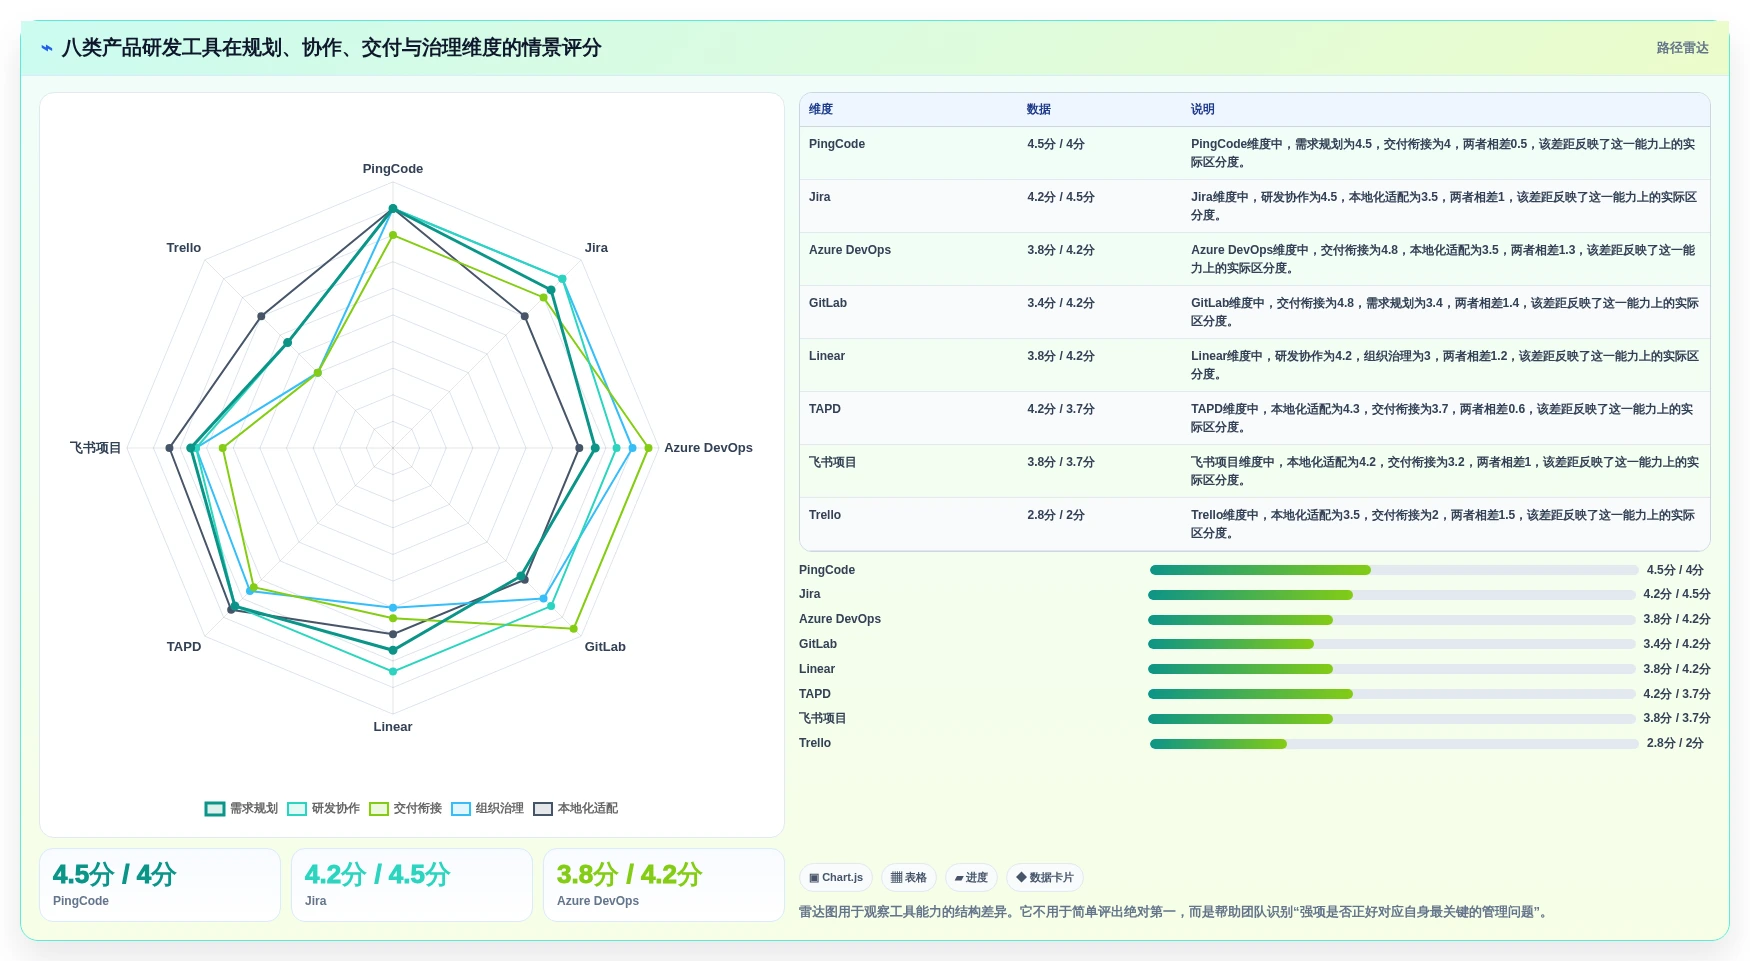Click the 本地化适配 point on the 飞书项目 axis
Screen dimensions: 1750x961
170,448
